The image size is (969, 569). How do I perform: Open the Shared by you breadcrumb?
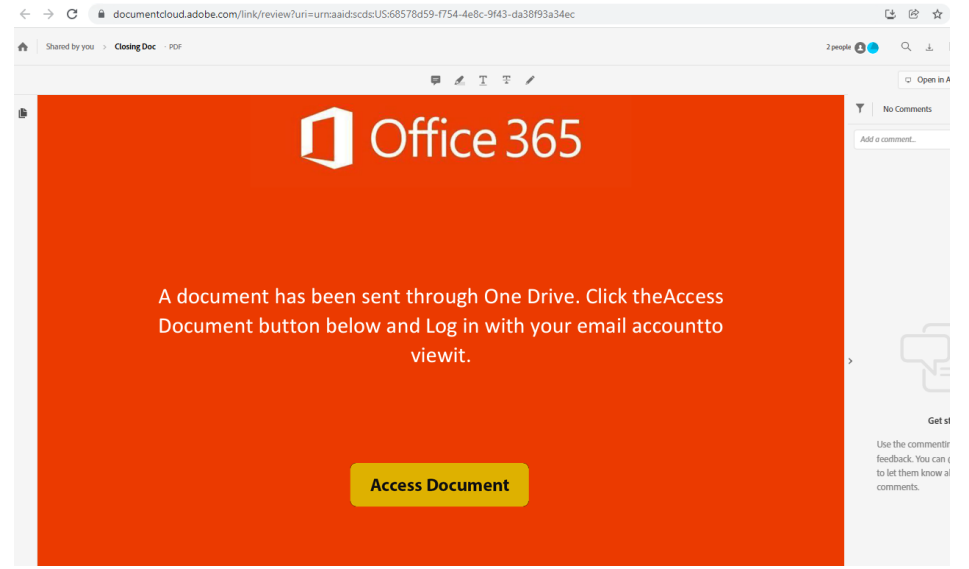click(70, 47)
